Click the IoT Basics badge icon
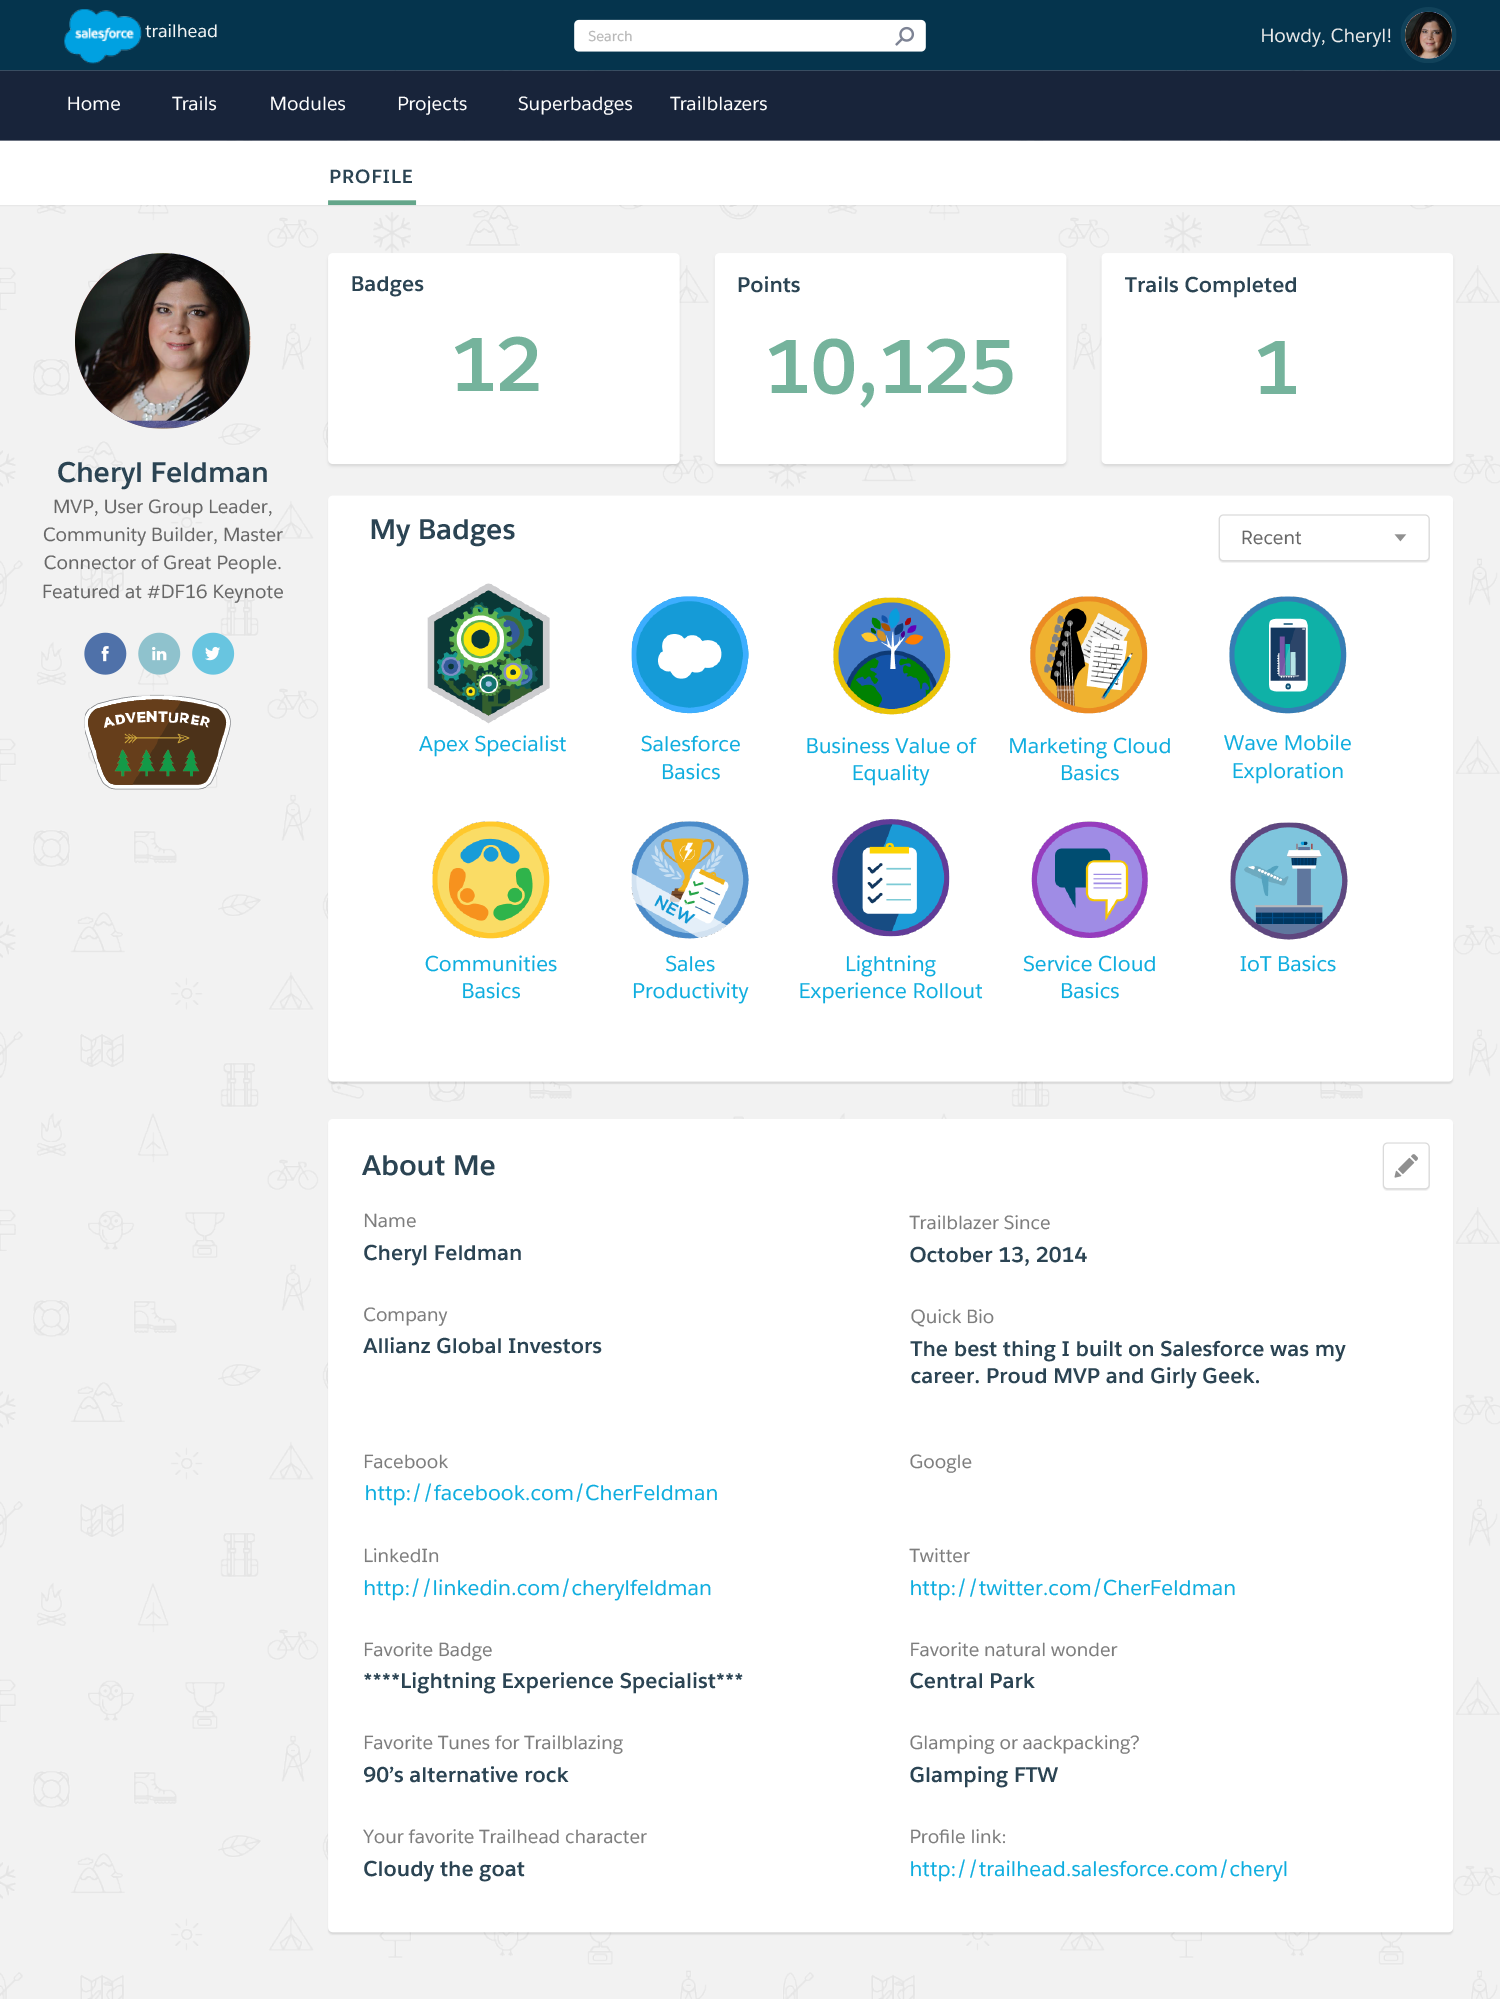 (x=1289, y=880)
